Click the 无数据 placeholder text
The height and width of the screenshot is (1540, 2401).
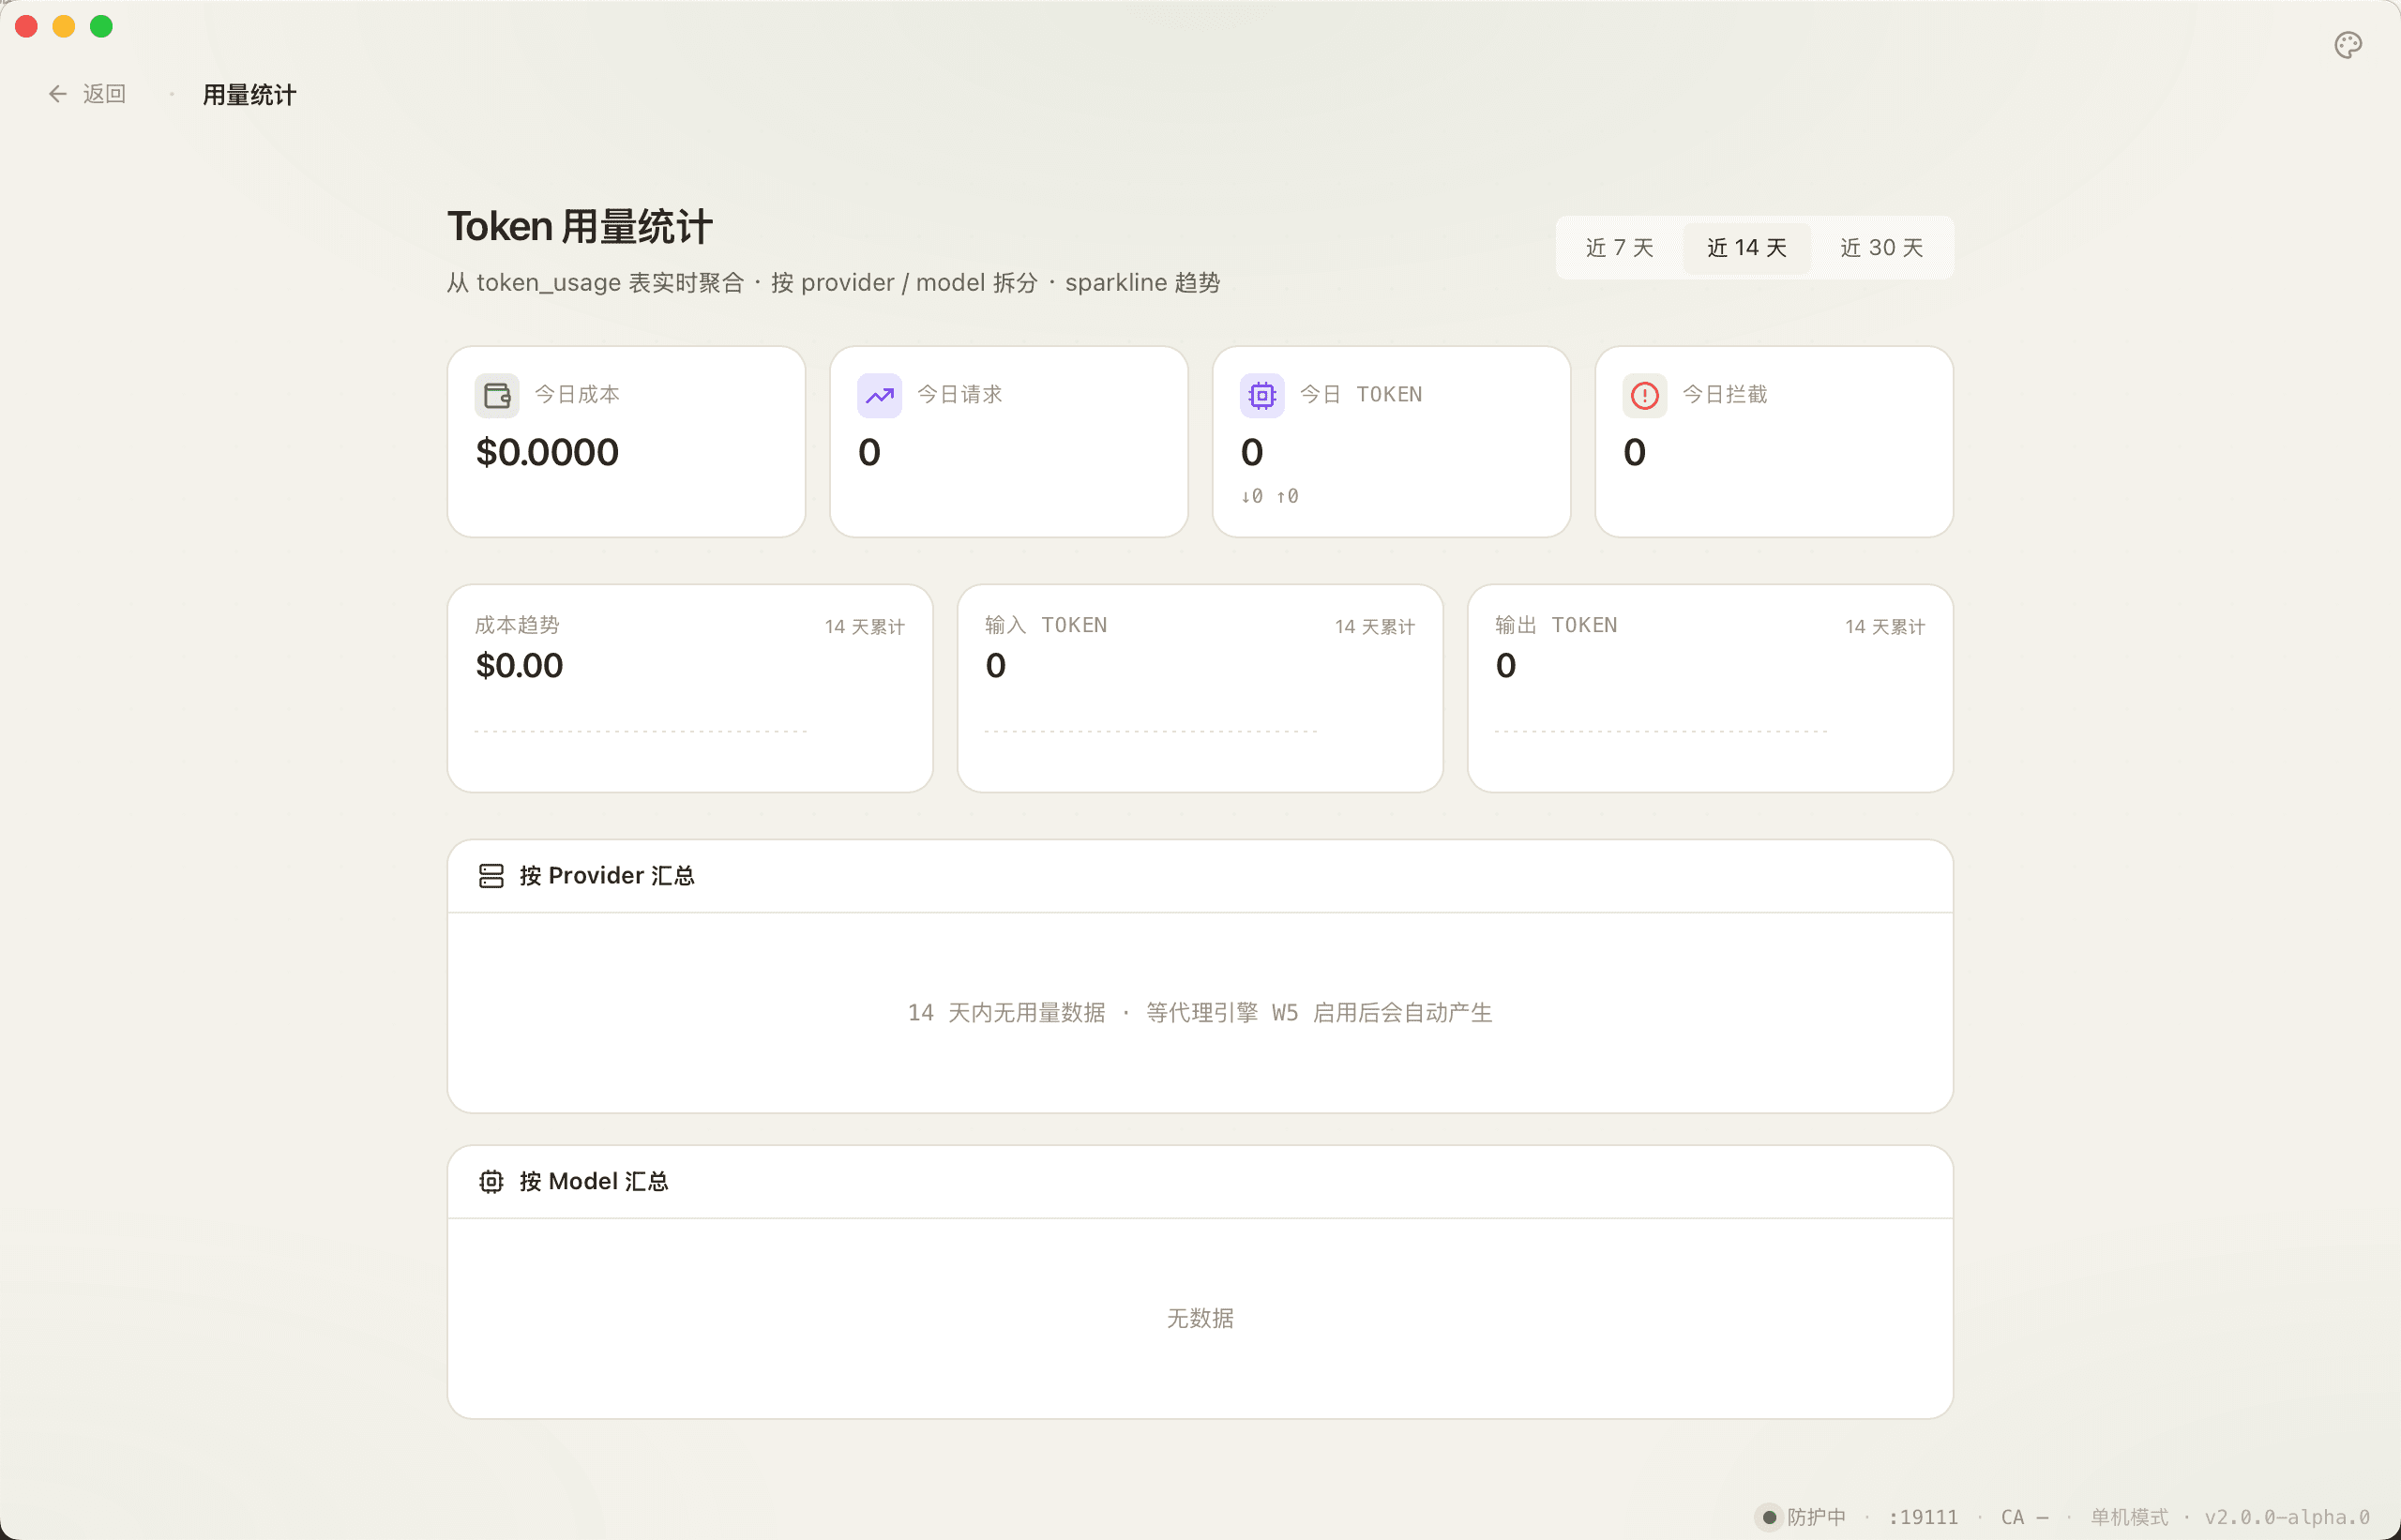1200,1318
